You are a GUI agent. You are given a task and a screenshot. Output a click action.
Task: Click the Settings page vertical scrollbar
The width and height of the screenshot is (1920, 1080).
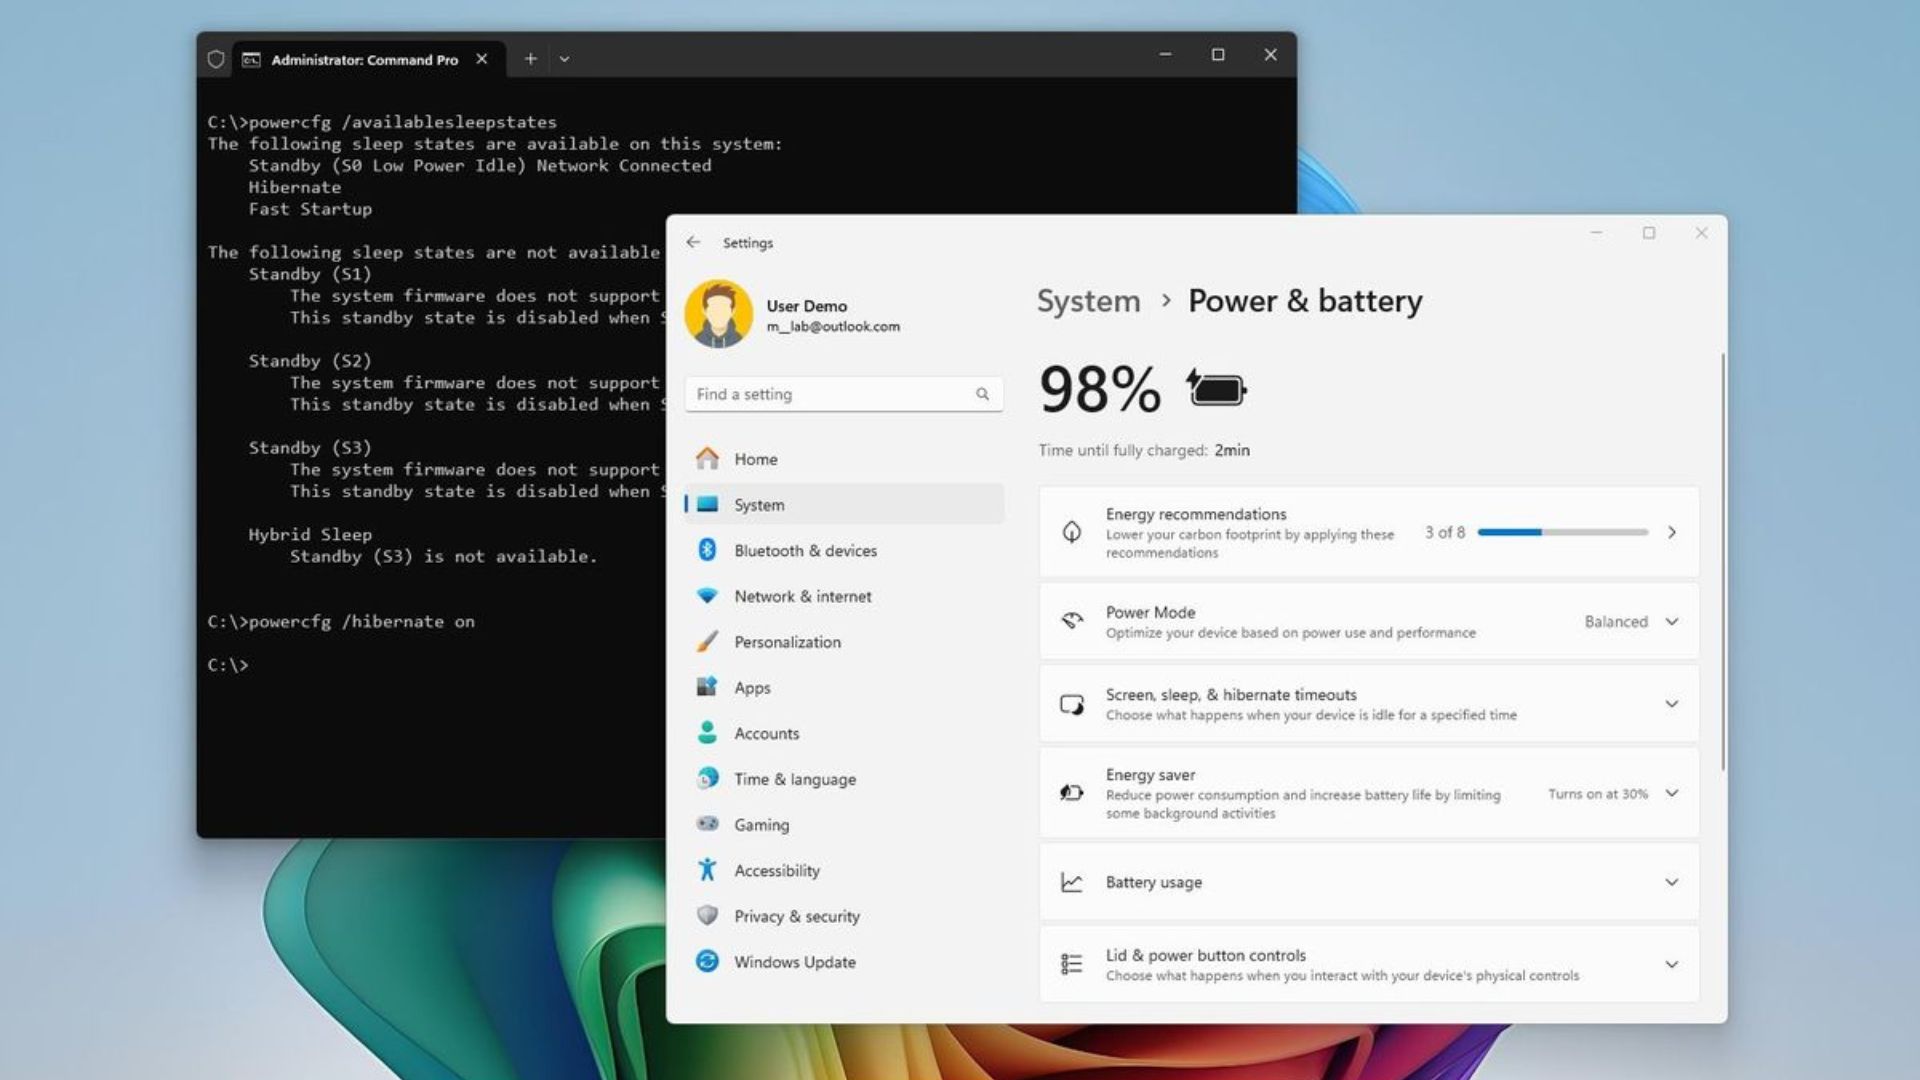tap(1723, 561)
